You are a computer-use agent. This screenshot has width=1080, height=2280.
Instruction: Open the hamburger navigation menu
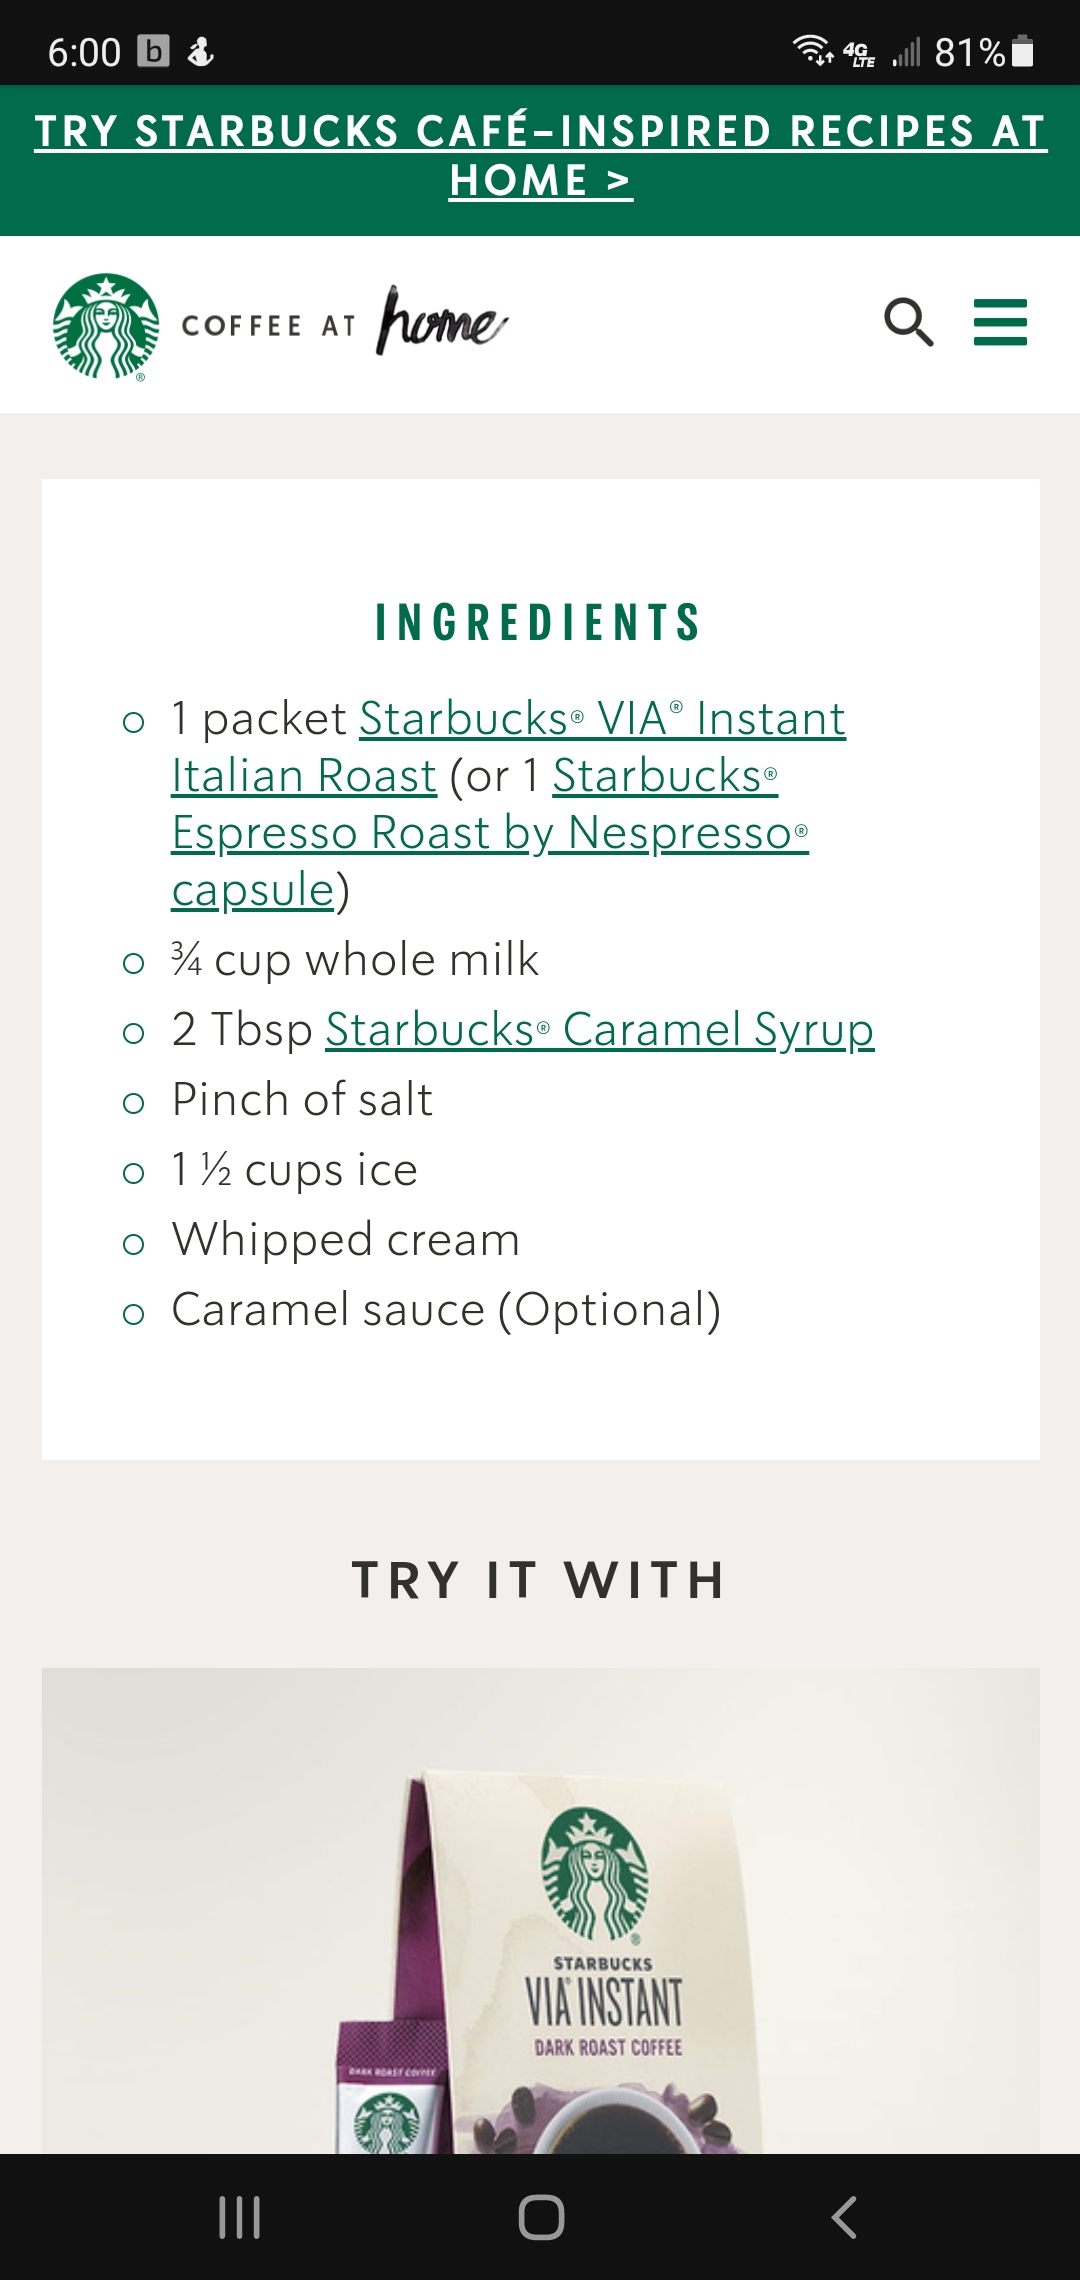tap(1000, 322)
